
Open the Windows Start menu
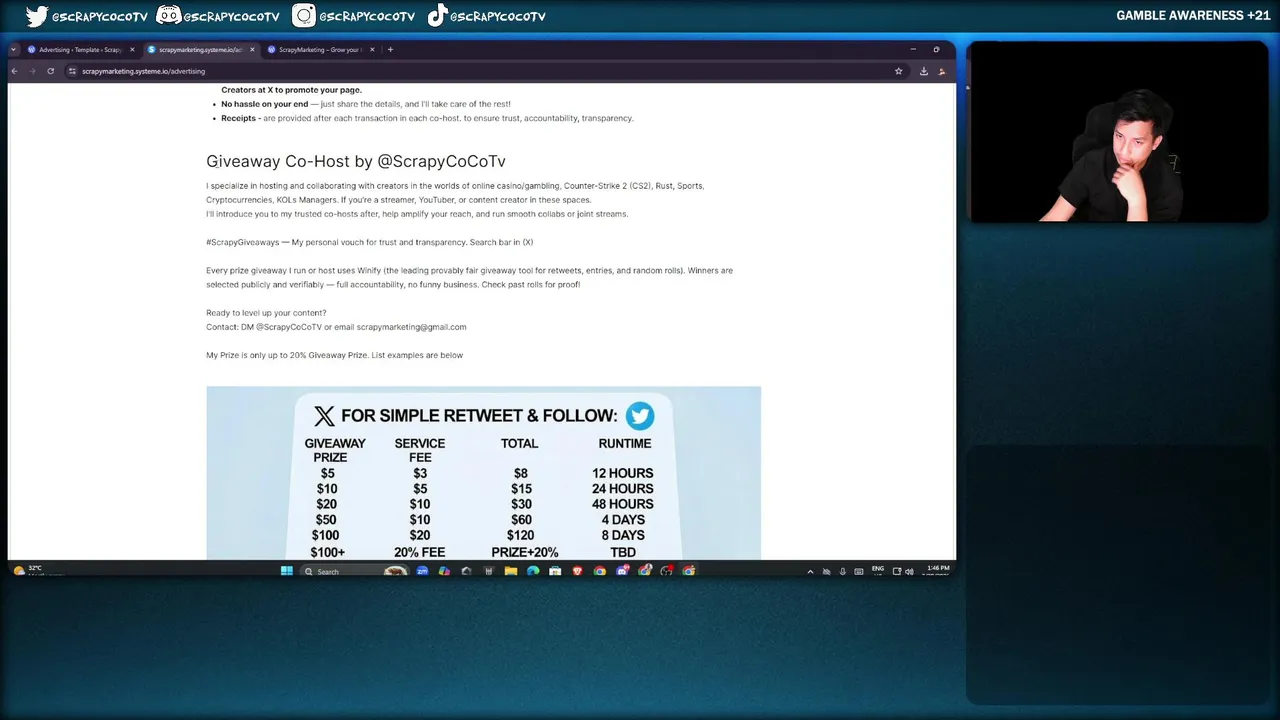(287, 571)
